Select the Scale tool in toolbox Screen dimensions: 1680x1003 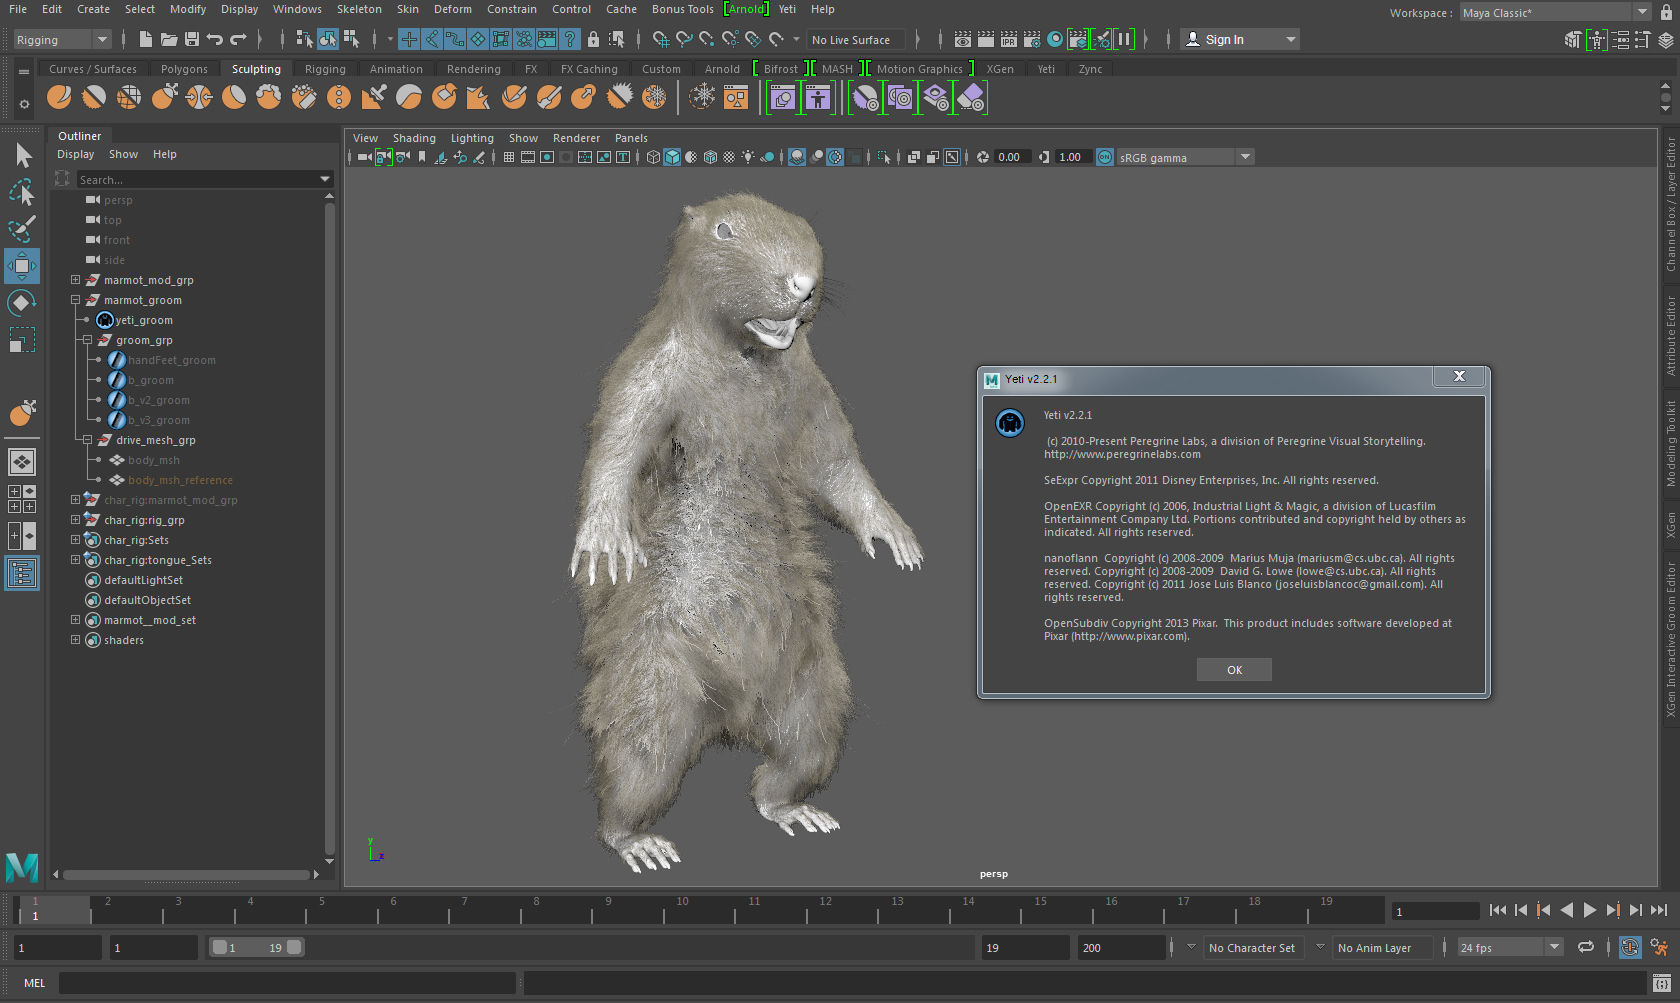pos(22,340)
